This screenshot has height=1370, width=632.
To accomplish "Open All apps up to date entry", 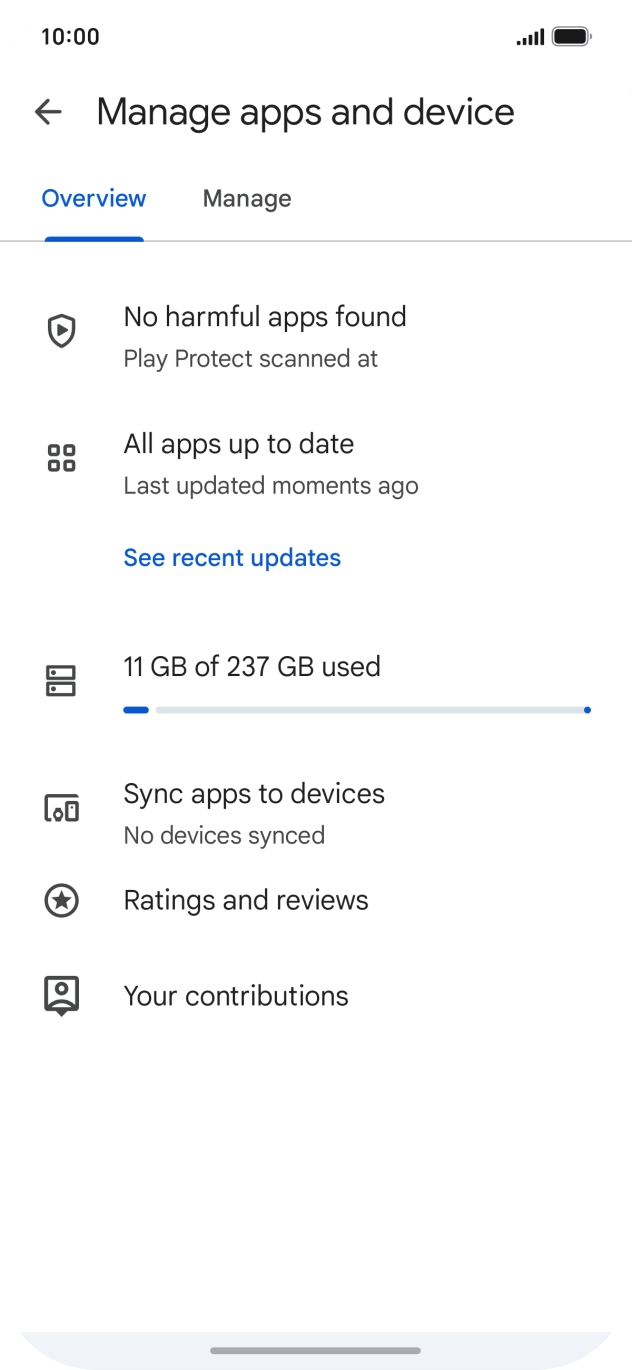I will click(316, 463).
